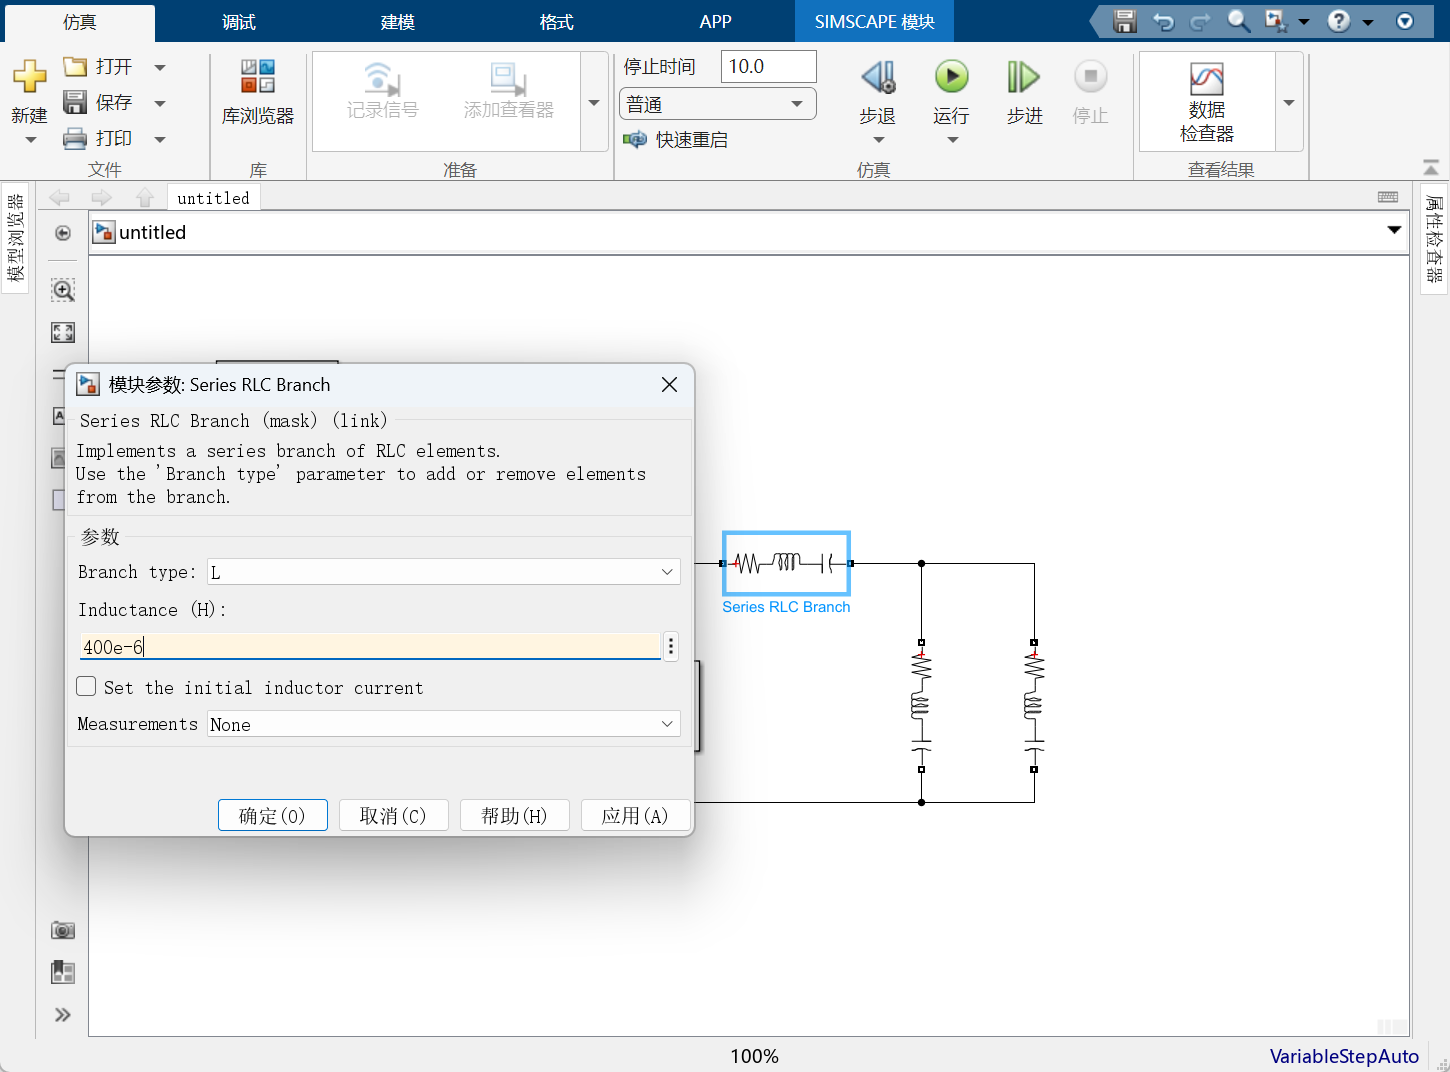This screenshot has height=1072, width=1450.
Task: Switch to the 调试 tab
Action: tap(239, 22)
